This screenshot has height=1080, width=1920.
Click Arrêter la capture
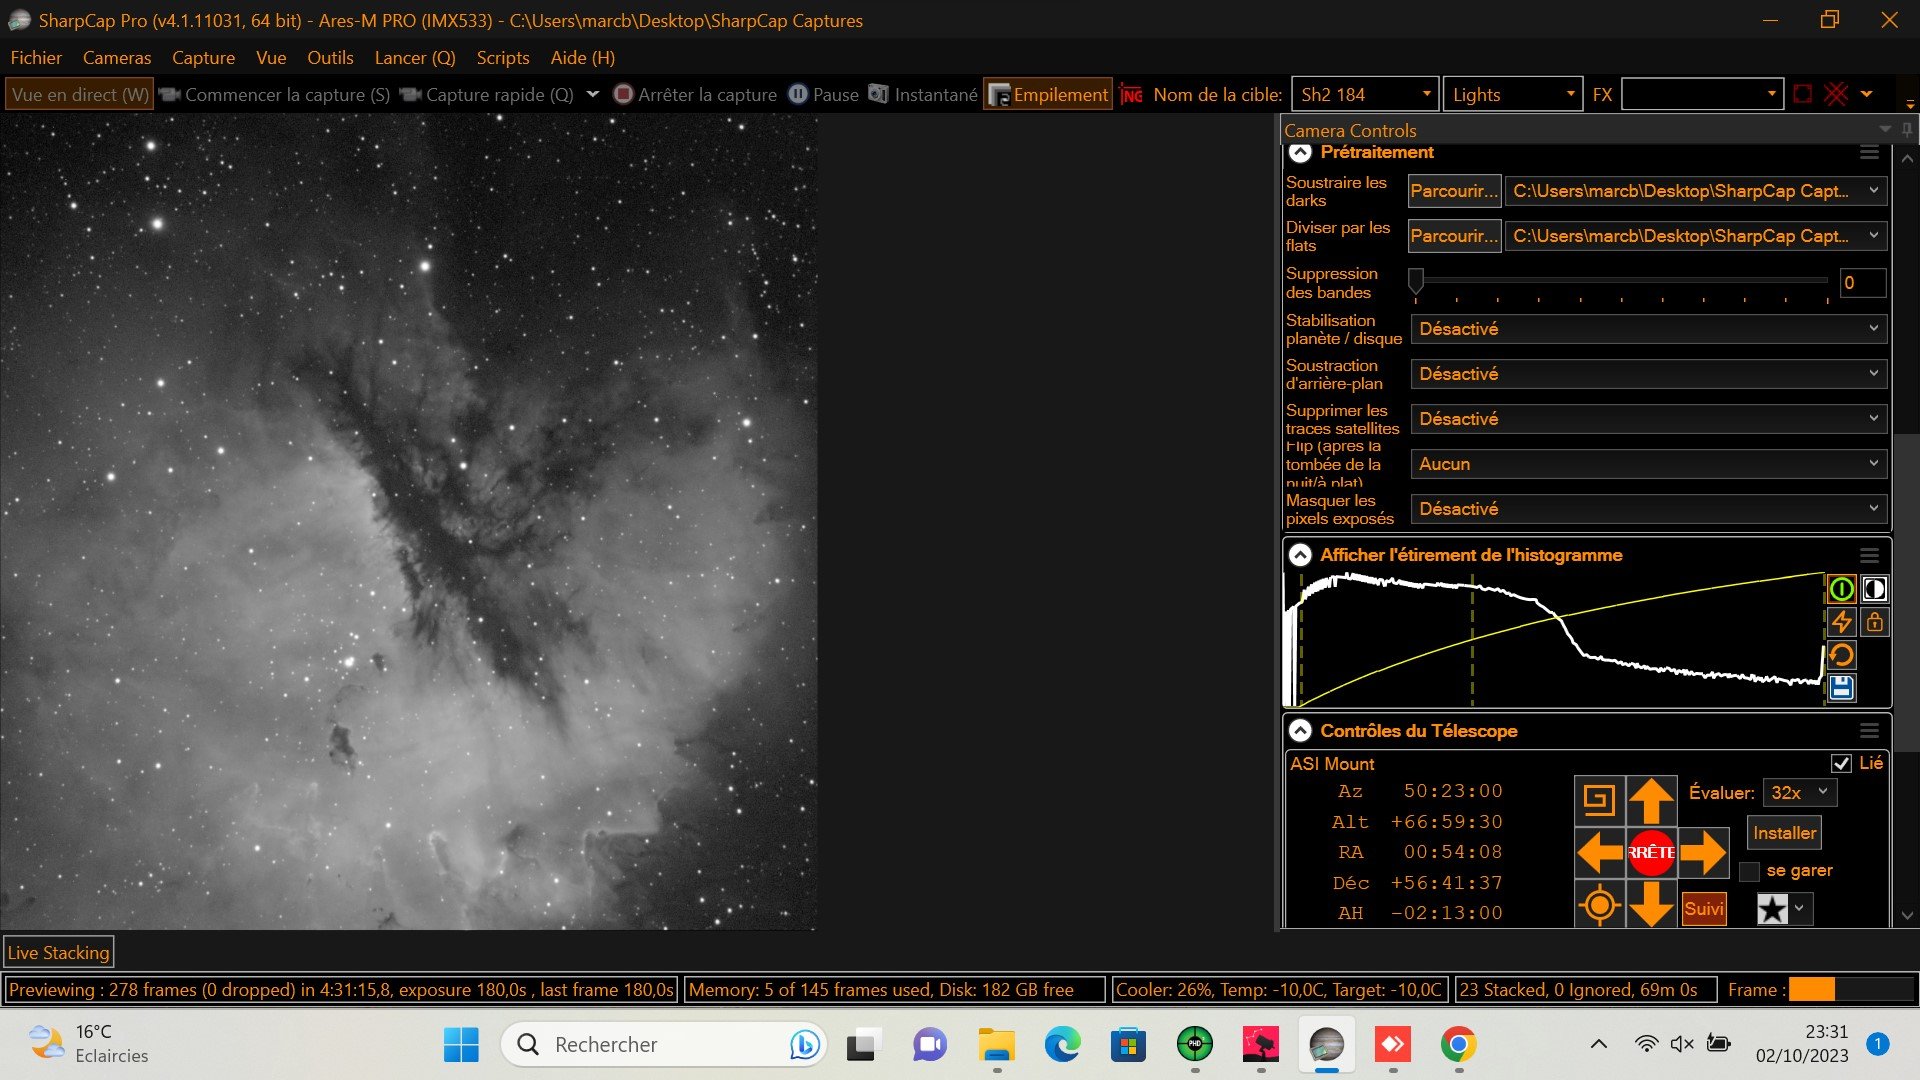695,95
